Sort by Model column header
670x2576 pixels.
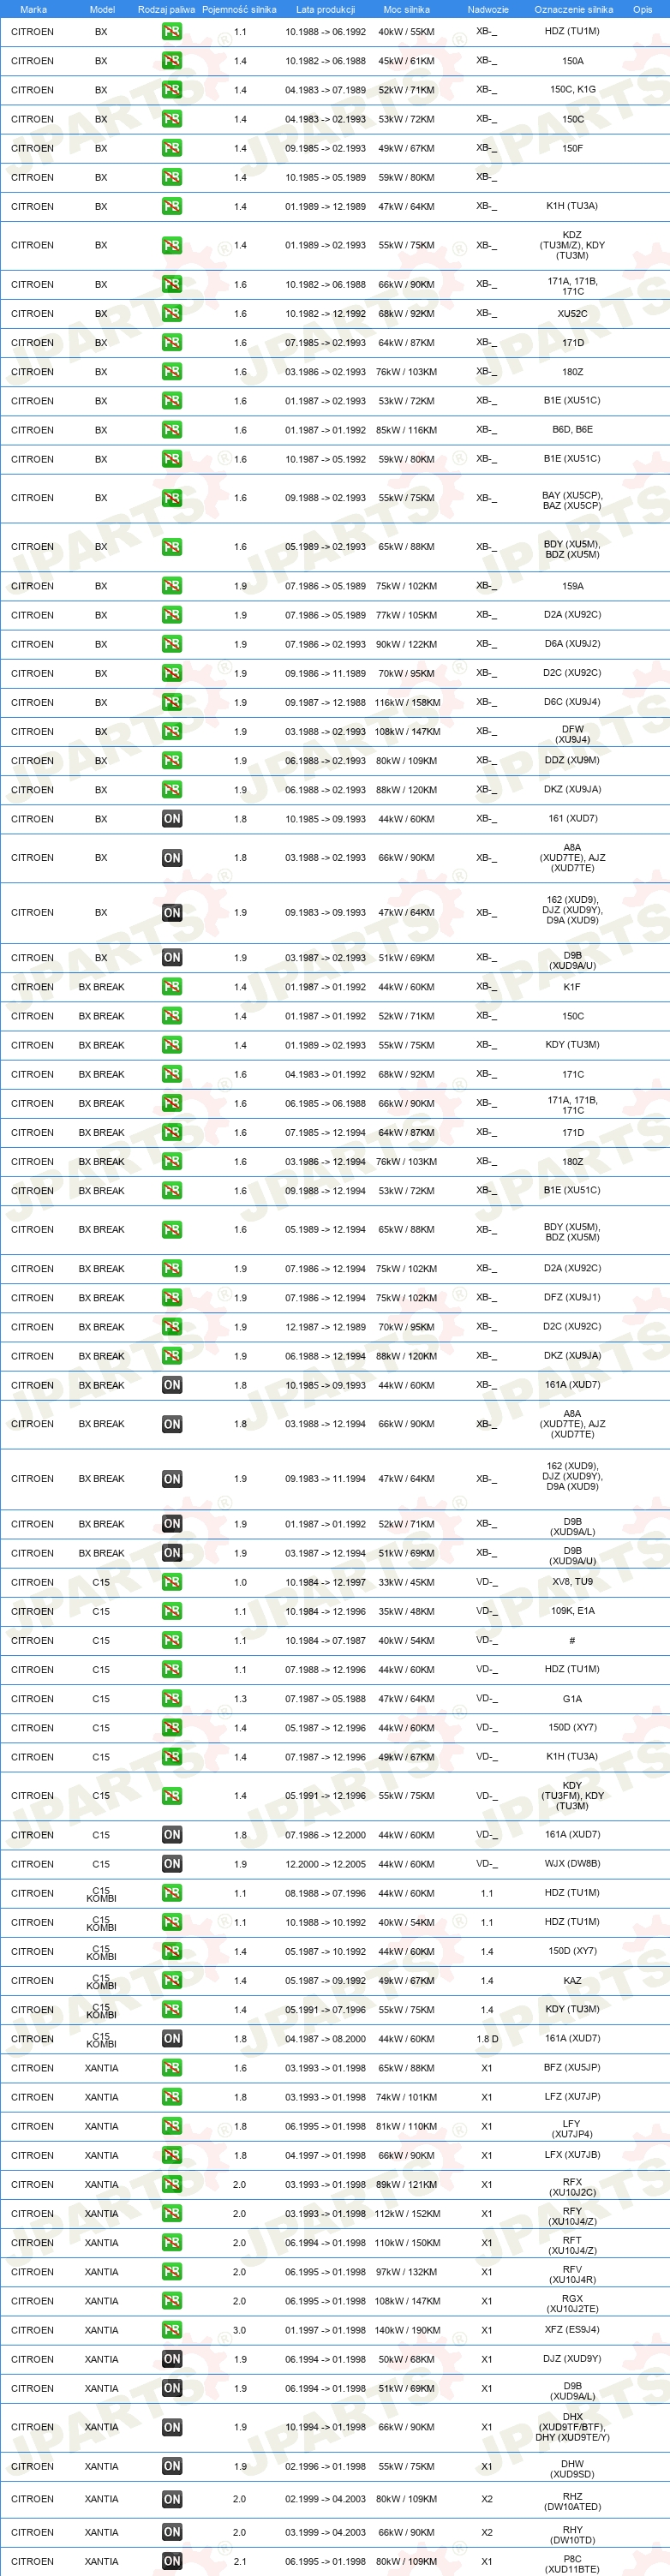tap(102, 9)
